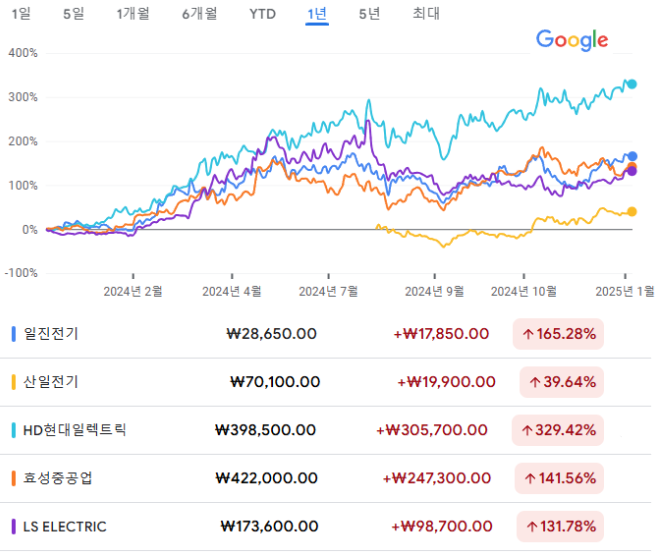
Task: Open the LS ELECTRIC stock row
Action: 325,526
